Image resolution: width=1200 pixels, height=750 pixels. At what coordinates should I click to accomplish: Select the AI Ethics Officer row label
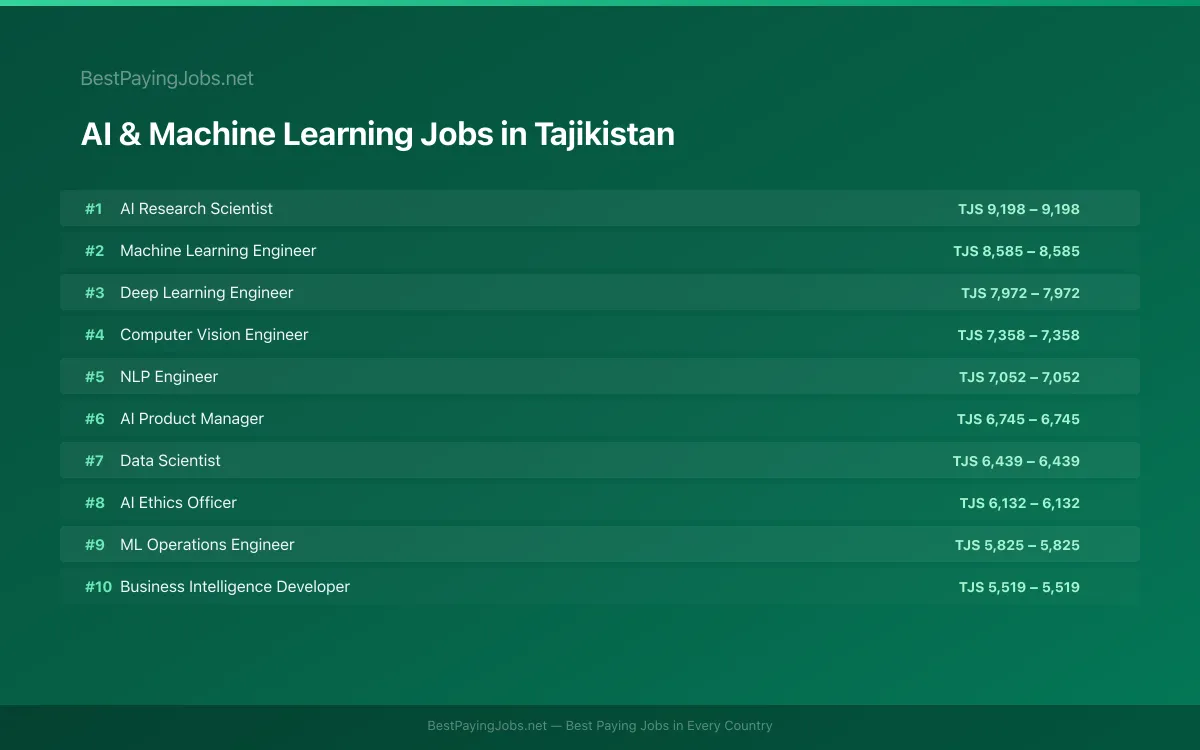point(178,503)
